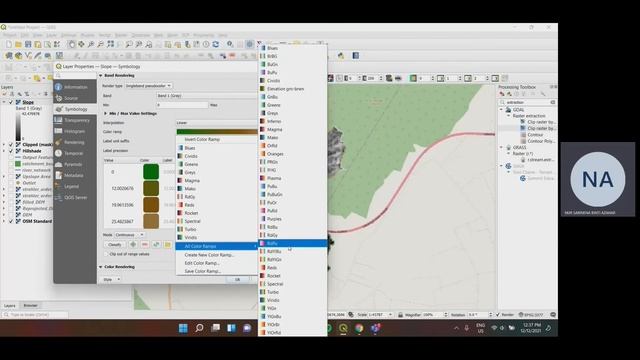Open the Information page in Layer Properties

75,87
